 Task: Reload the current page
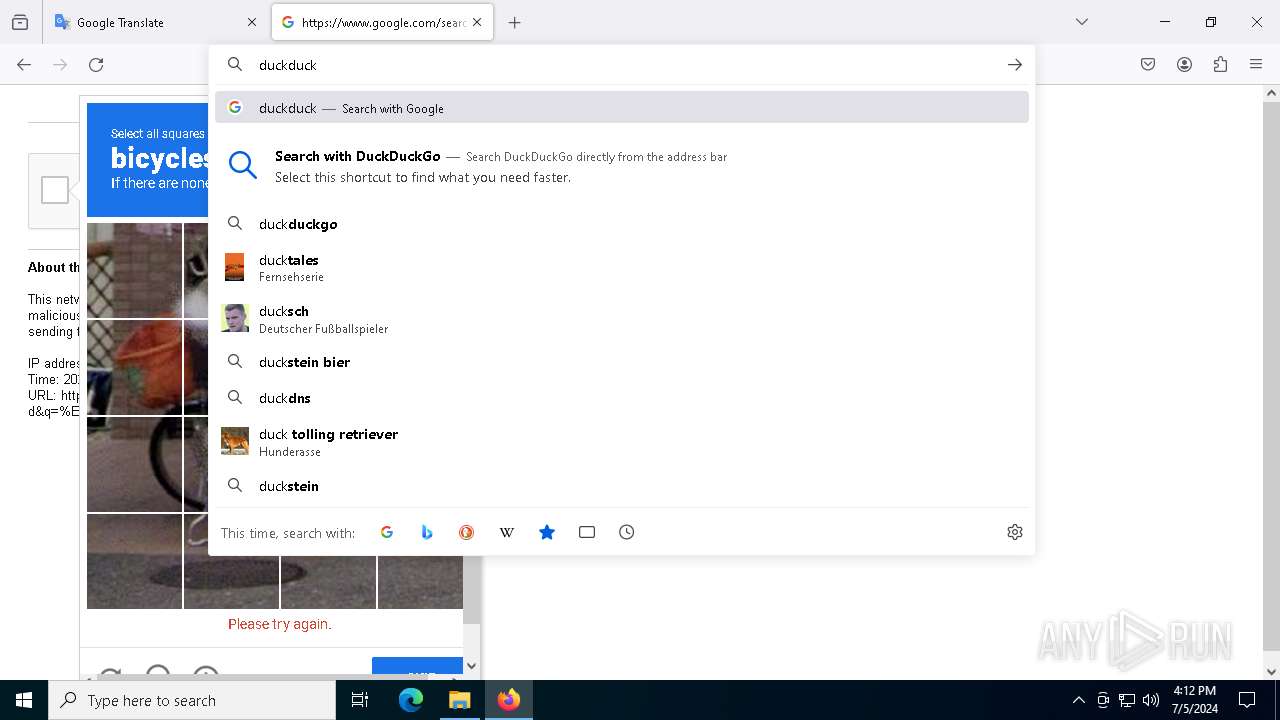pos(96,64)
